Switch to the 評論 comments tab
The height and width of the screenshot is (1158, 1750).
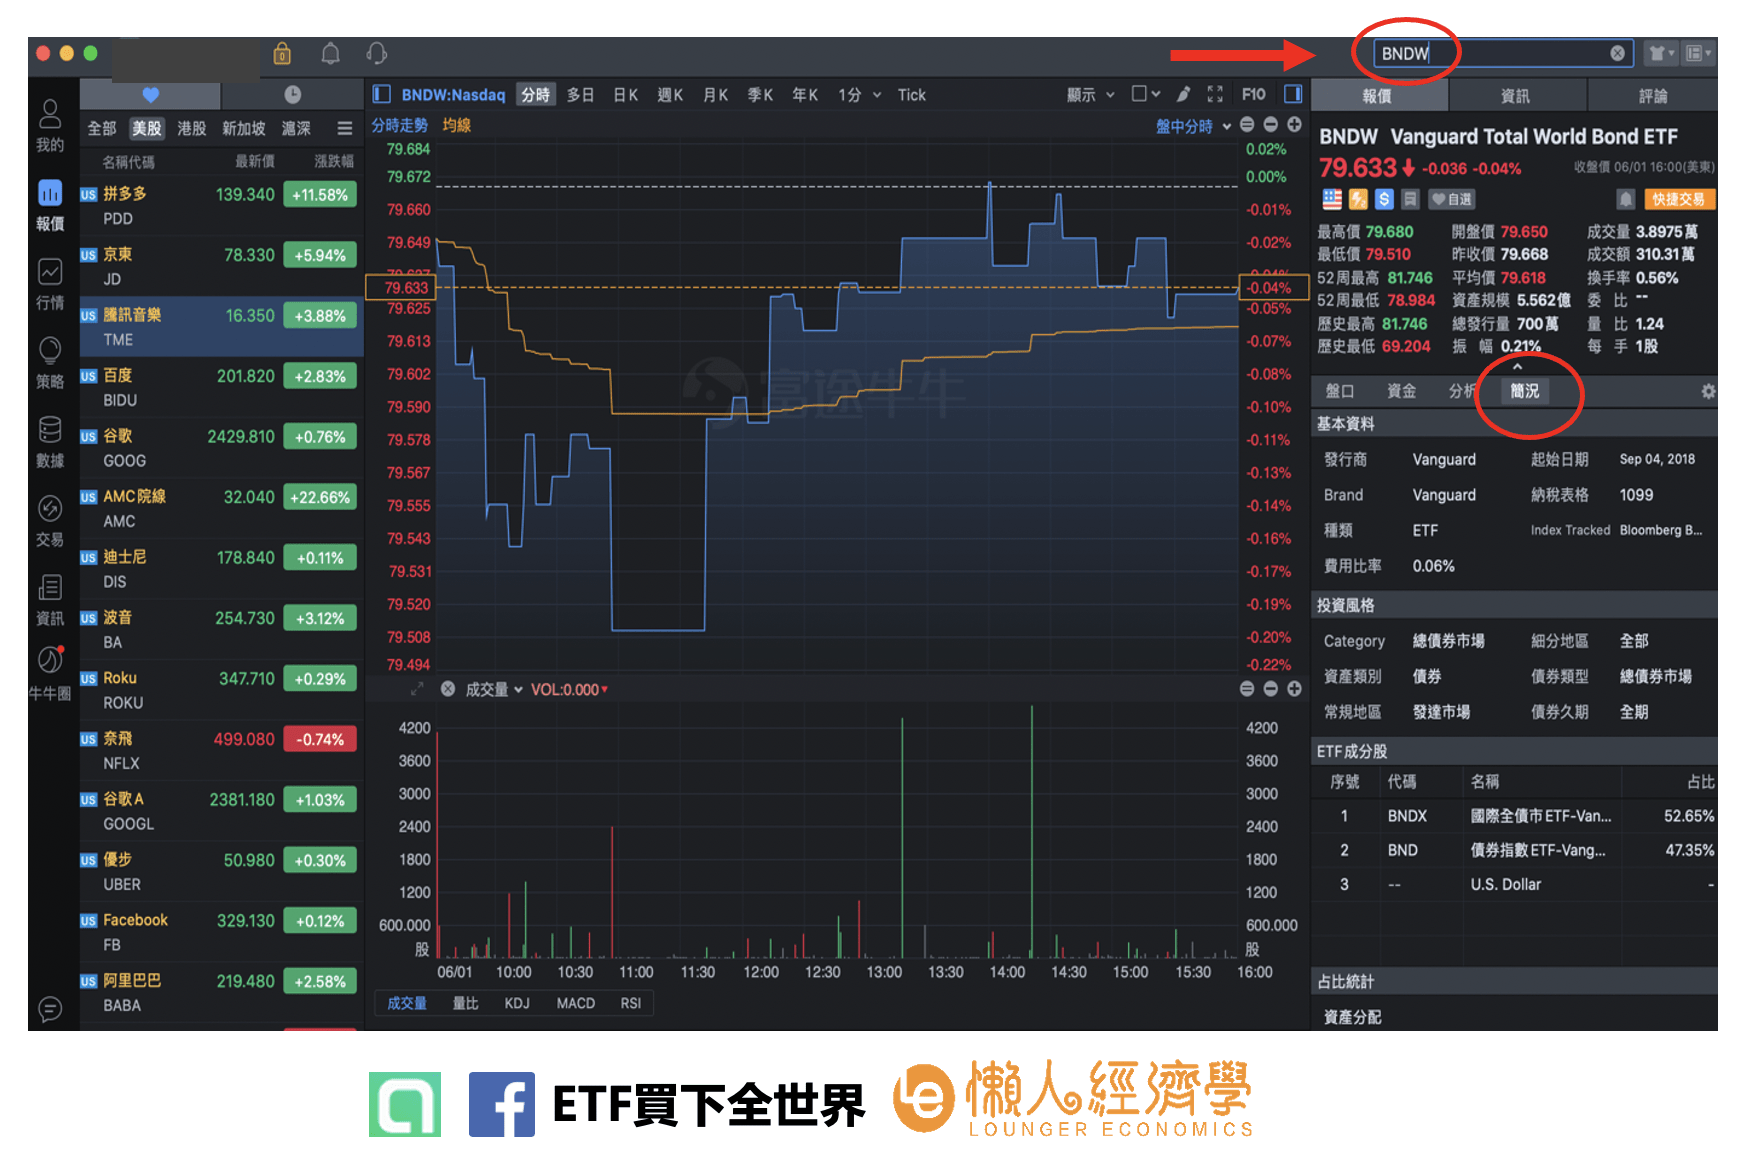[1653, 96]
